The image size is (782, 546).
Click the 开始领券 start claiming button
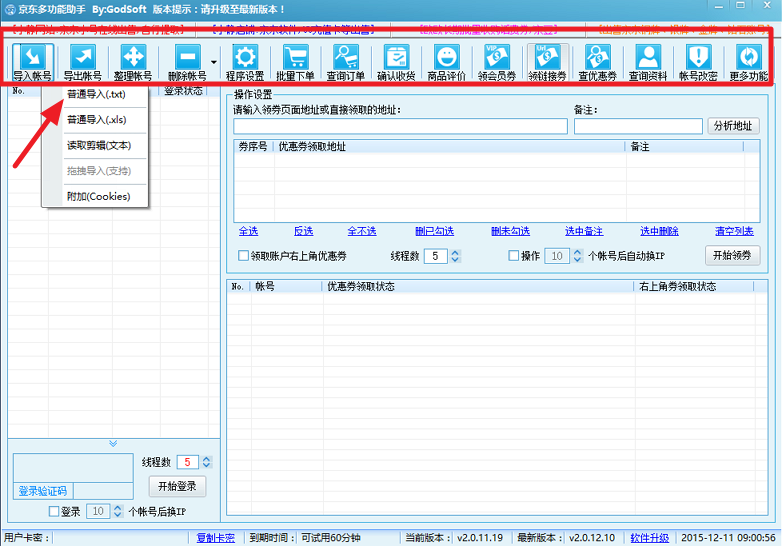pos(732,256)
